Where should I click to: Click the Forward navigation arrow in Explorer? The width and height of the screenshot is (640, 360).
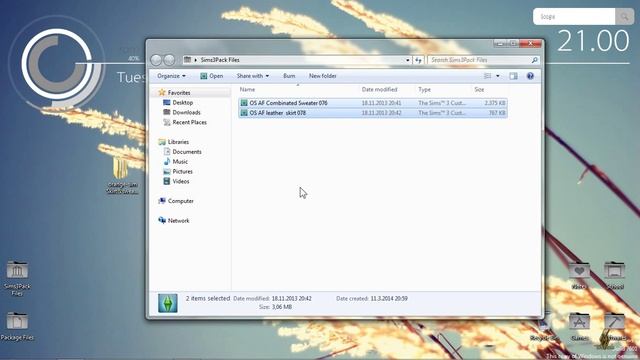[x=169, y=60]
